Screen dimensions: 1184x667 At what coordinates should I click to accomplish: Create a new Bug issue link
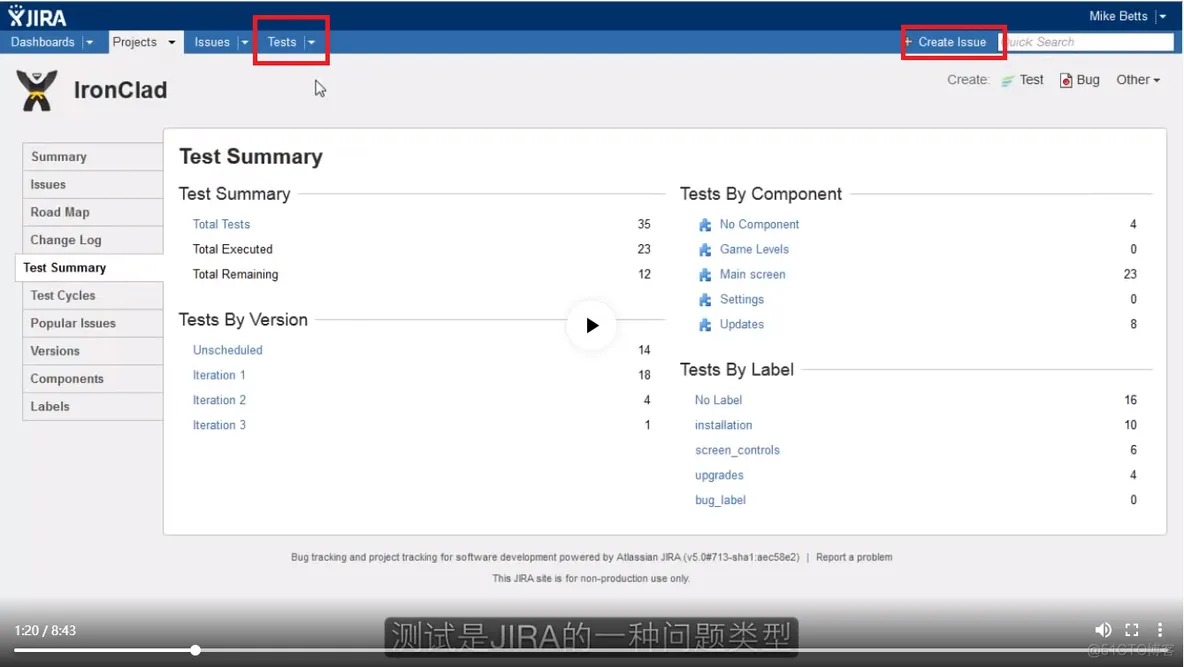(x=1087, y=80)
